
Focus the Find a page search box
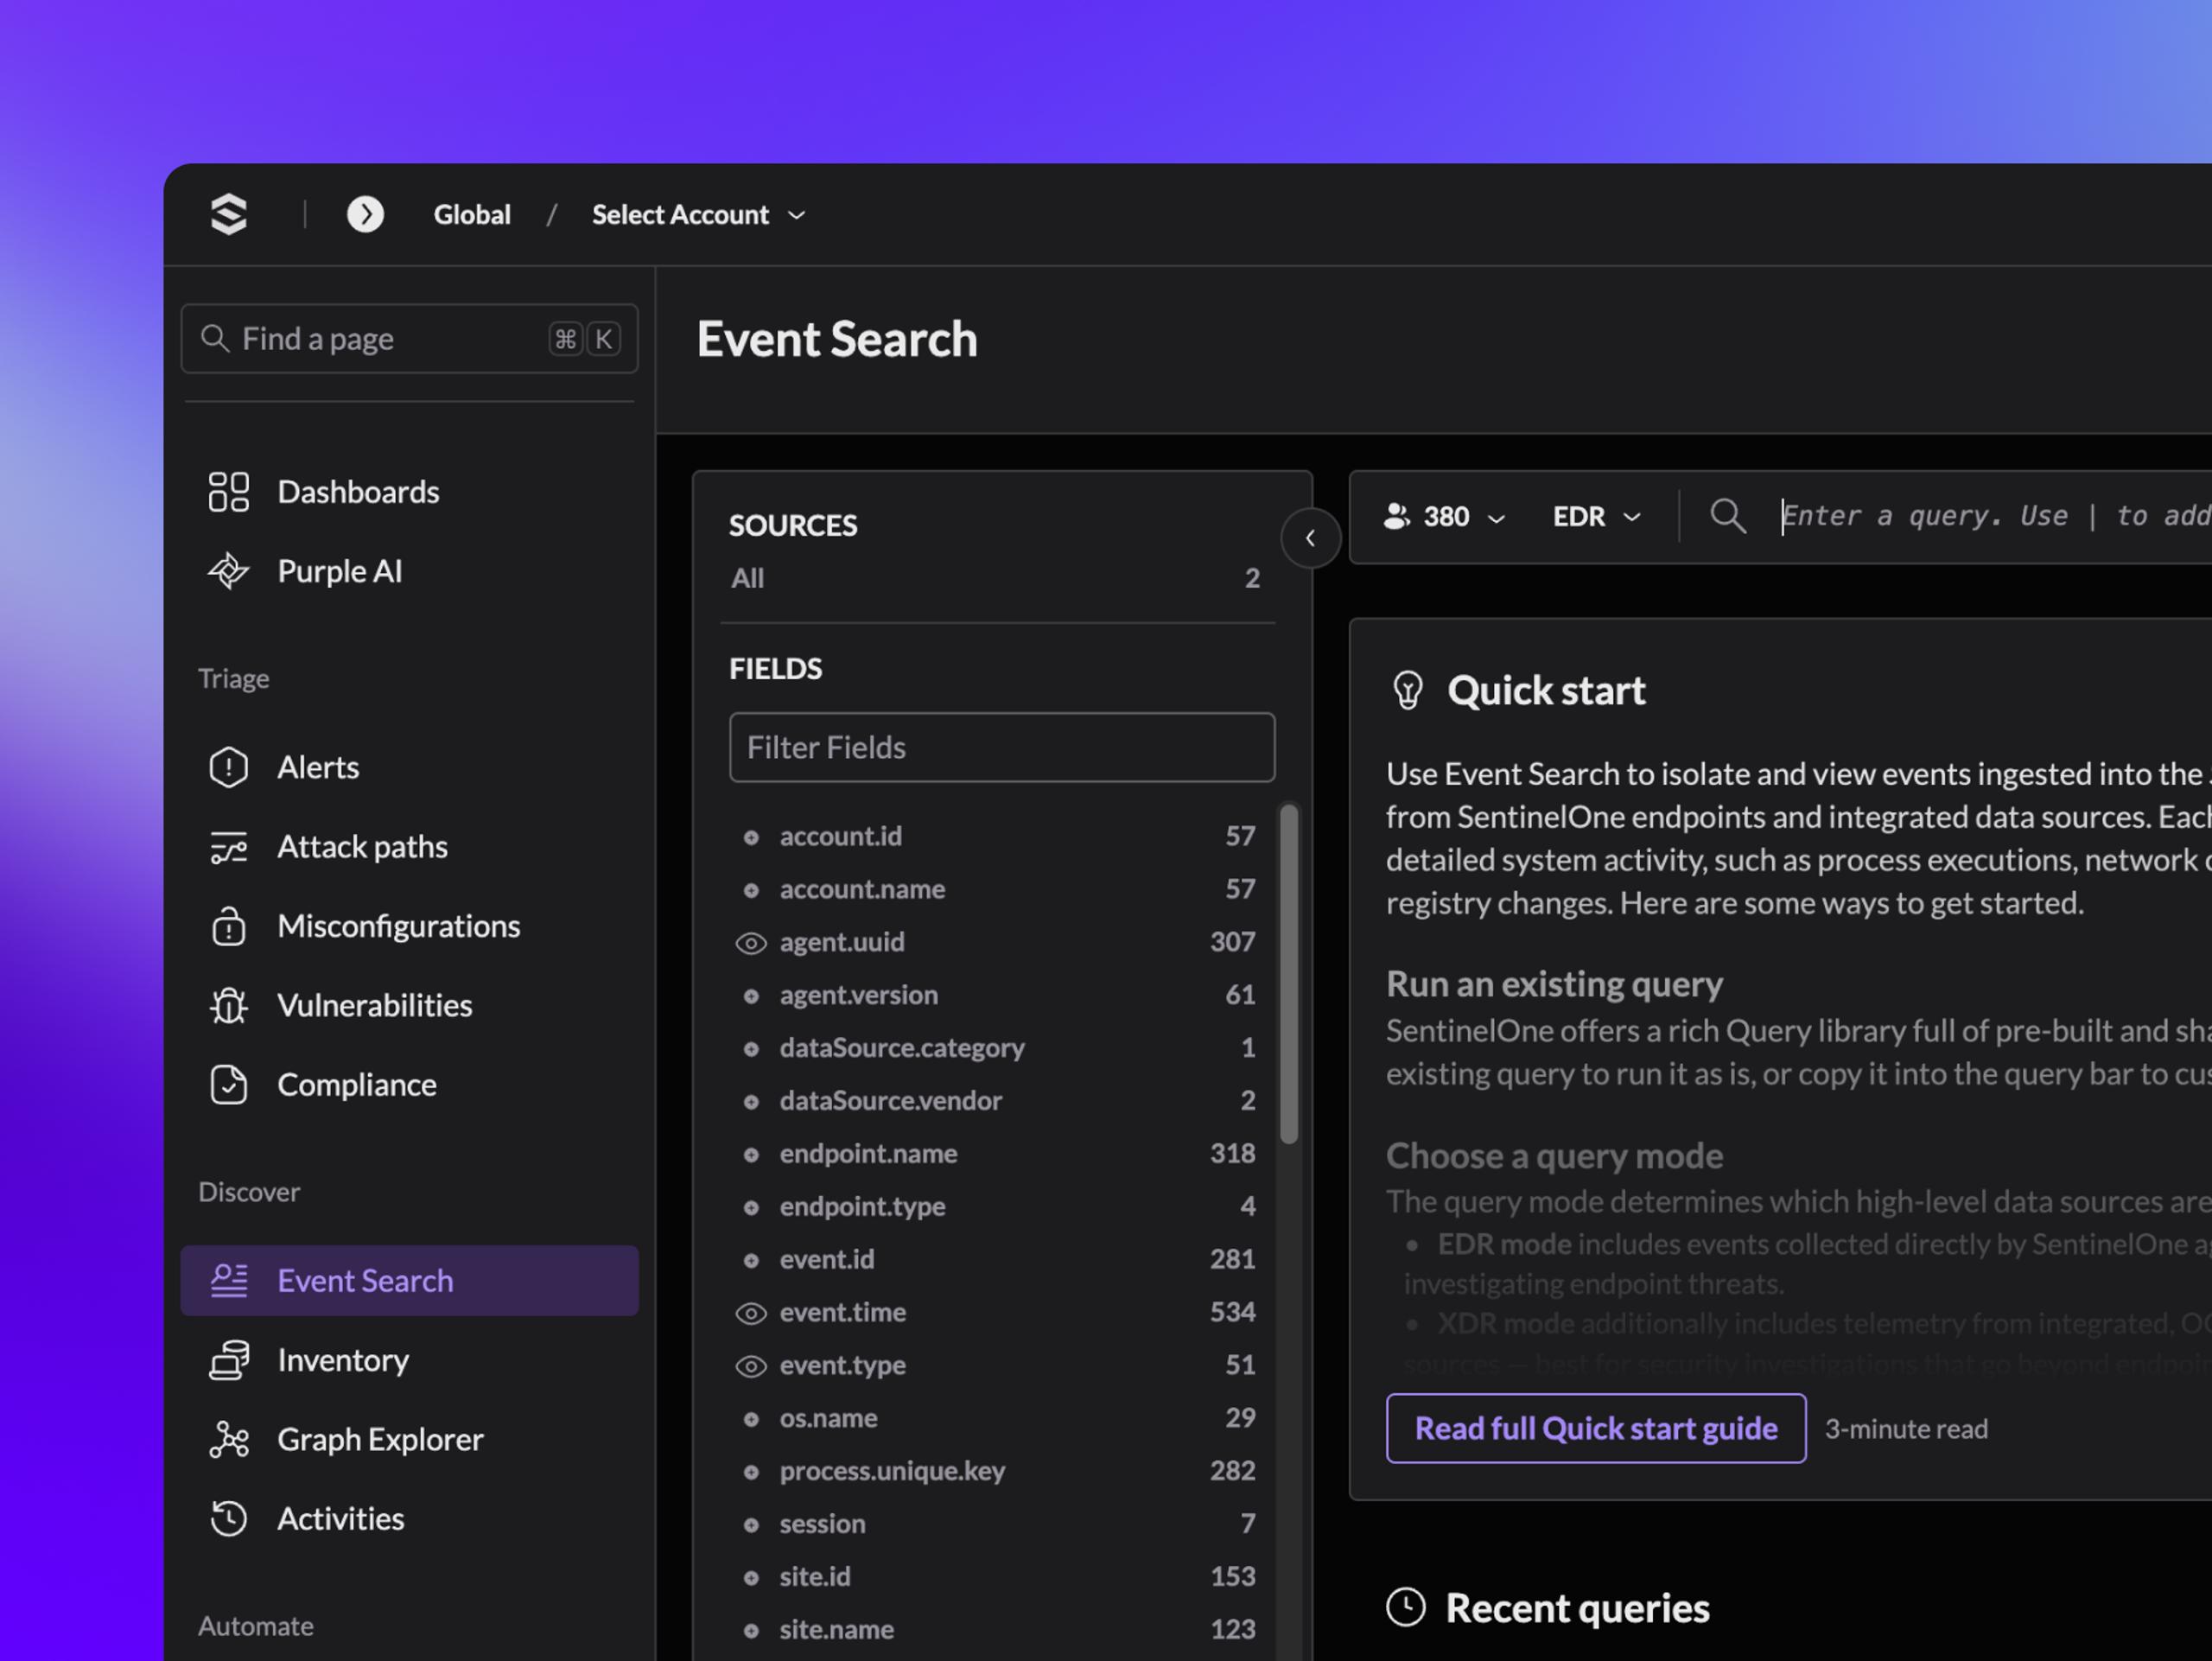409,339
